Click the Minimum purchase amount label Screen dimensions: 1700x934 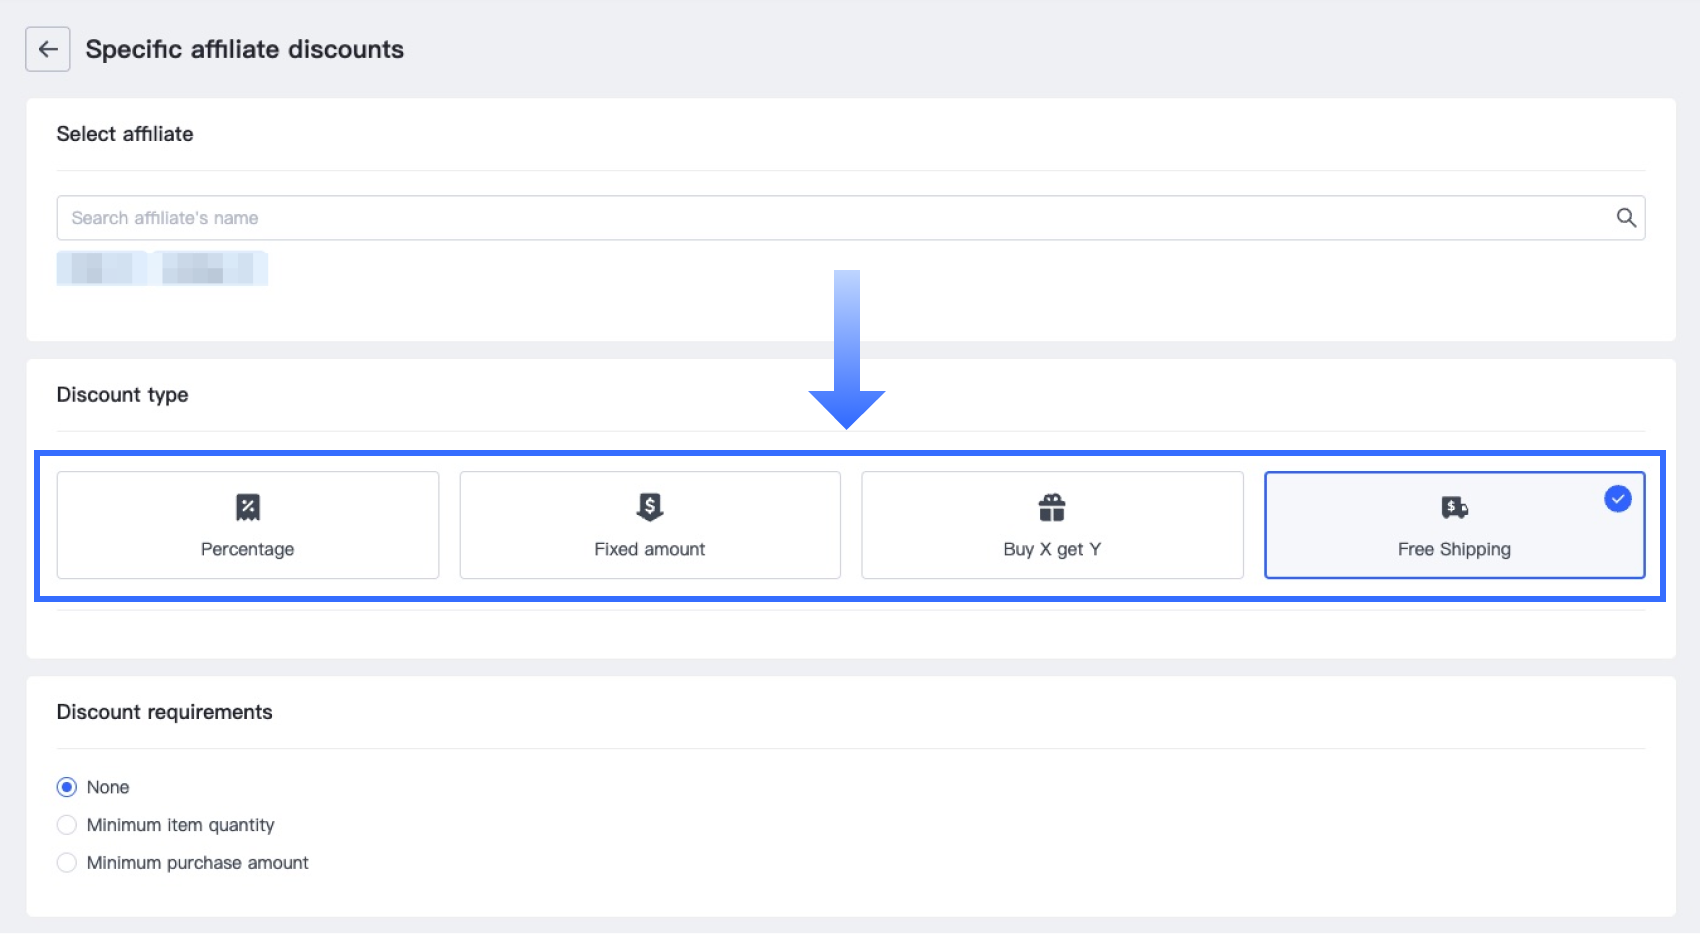pyautogui.click(x=197, y=863)
